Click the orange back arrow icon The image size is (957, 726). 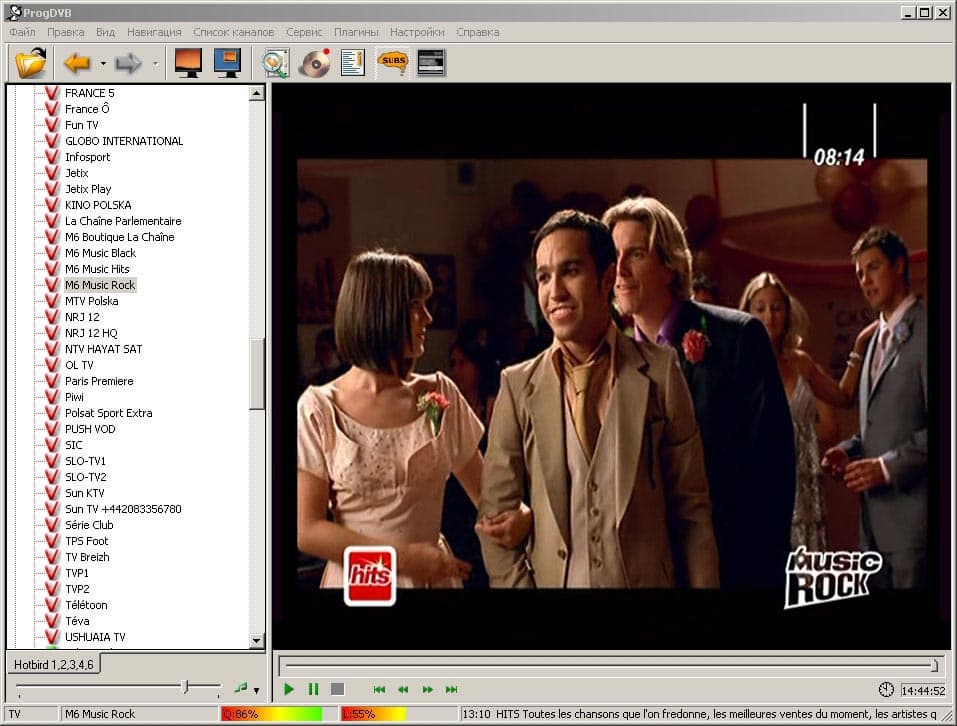pos(78,63)
